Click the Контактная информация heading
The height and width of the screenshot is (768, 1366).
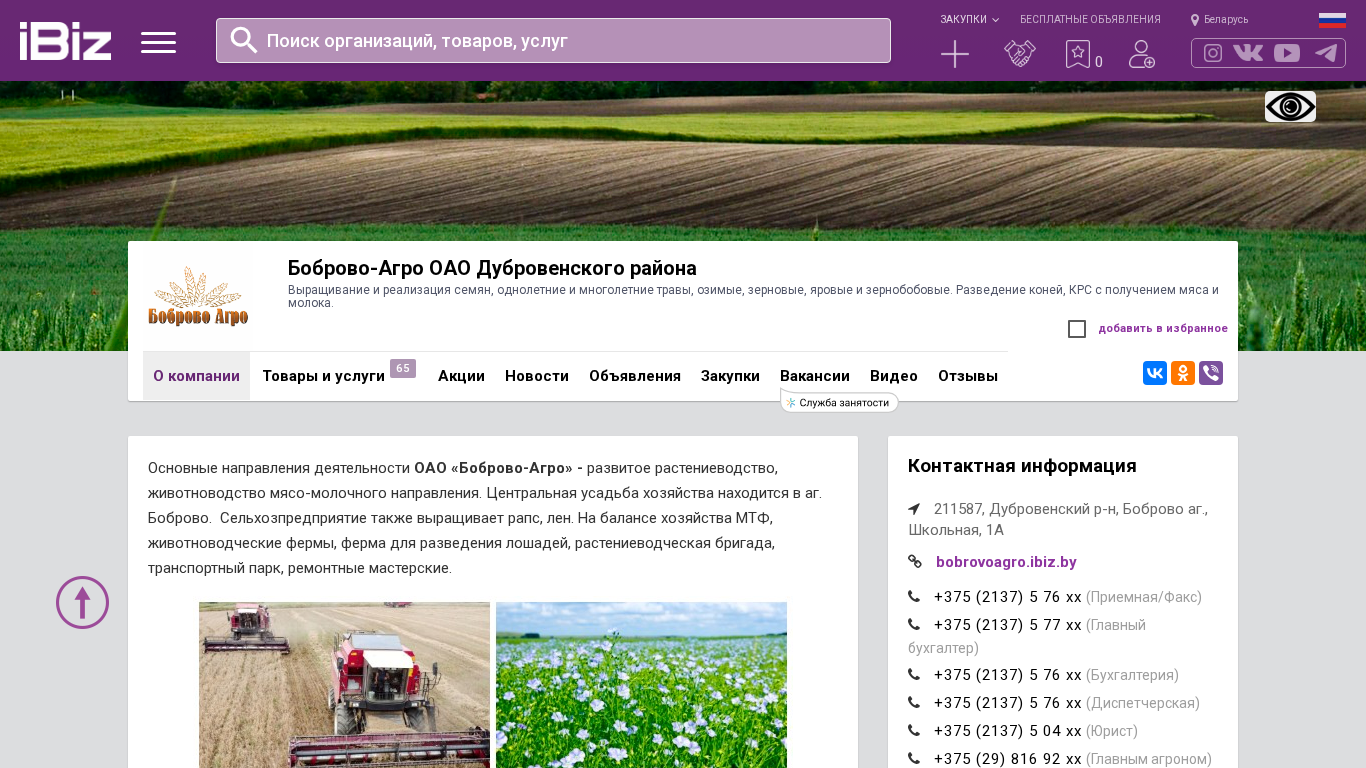point(1022,466)
